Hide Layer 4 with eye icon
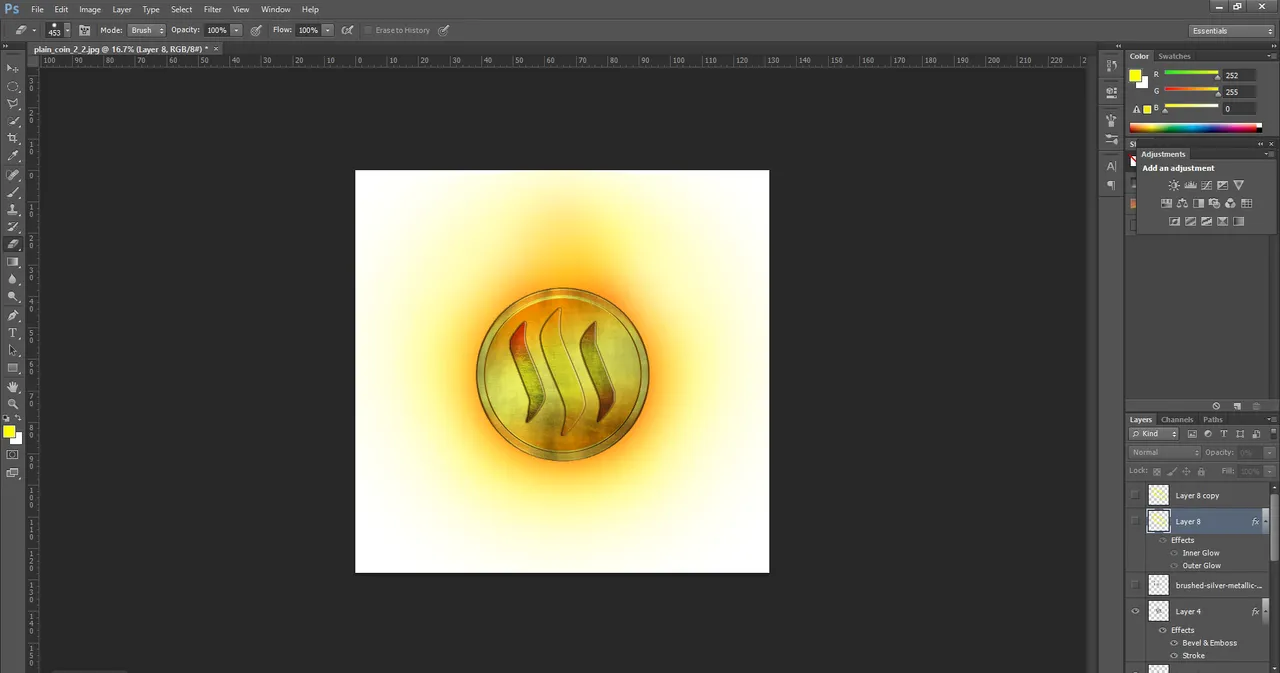1280x673 pixels. 1135,611
